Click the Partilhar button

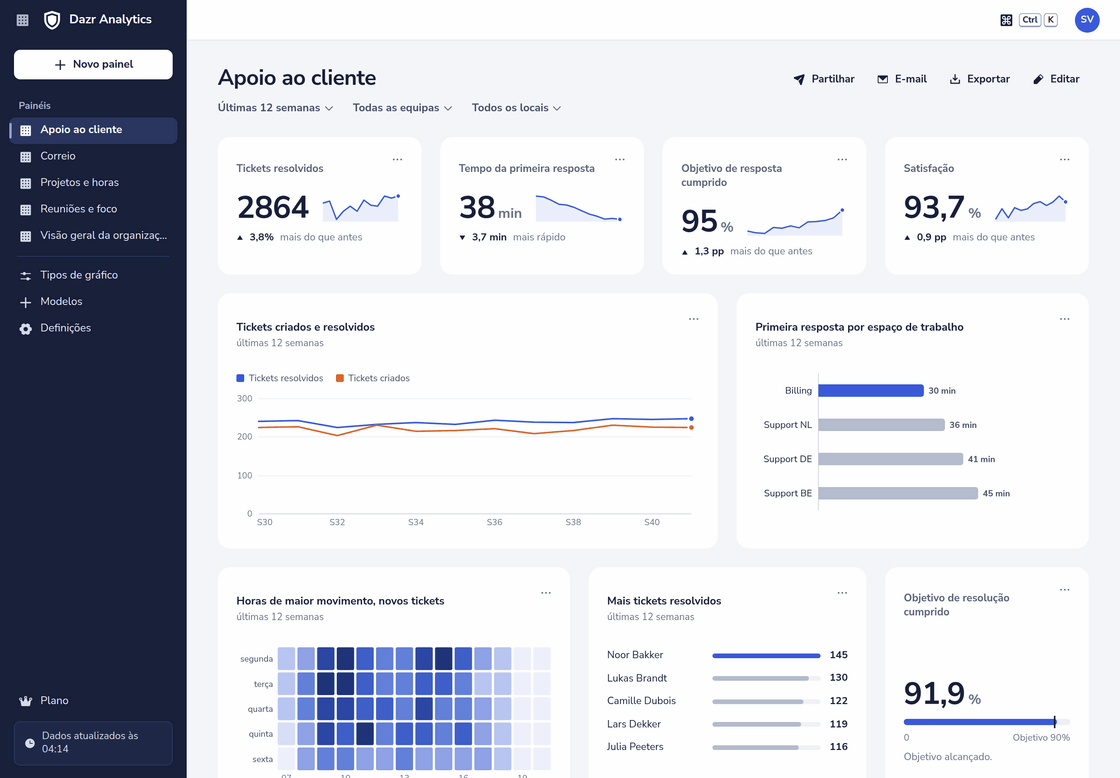tap(824, 79)
